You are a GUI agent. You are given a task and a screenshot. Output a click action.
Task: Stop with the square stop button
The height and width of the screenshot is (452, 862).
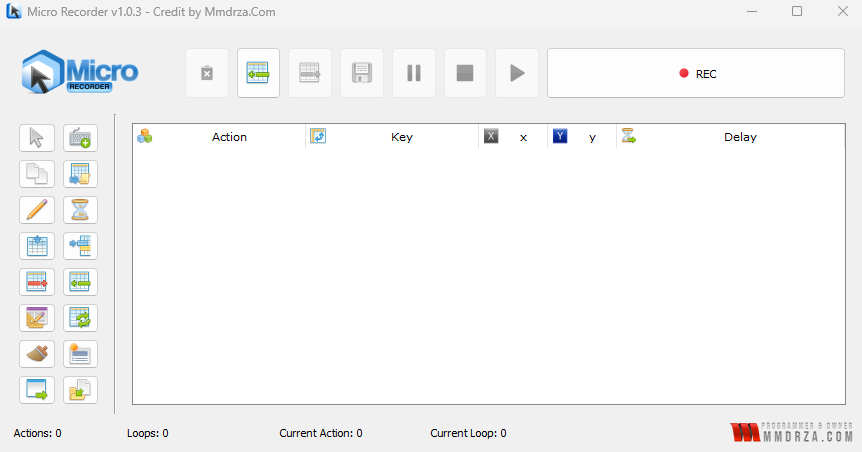tap(465, 73)
